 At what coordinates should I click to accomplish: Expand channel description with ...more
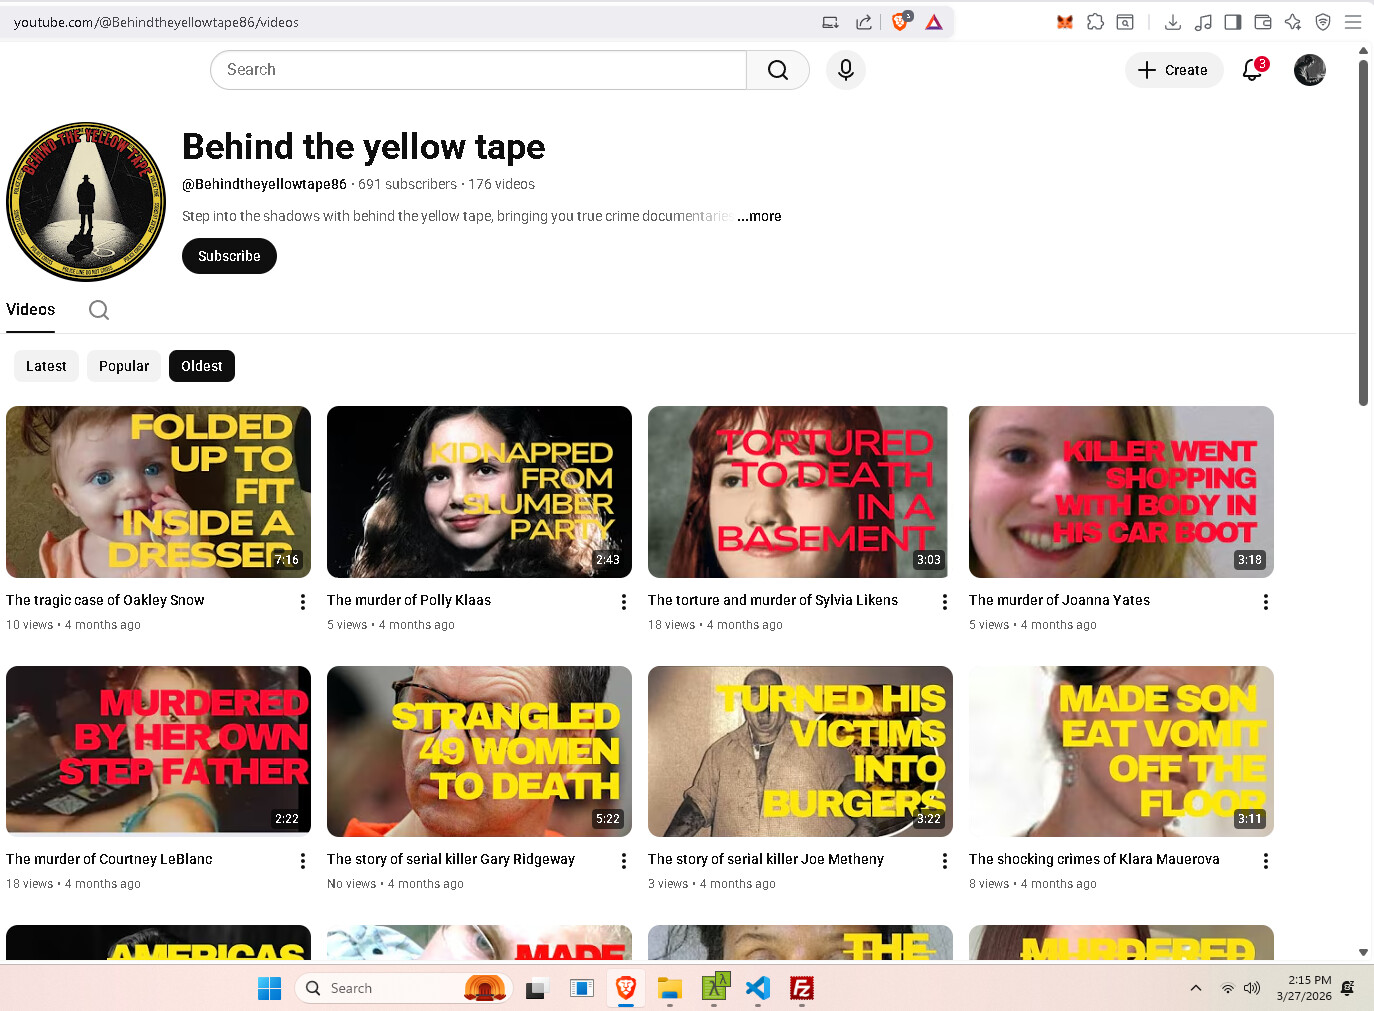[x=759, y=216]
